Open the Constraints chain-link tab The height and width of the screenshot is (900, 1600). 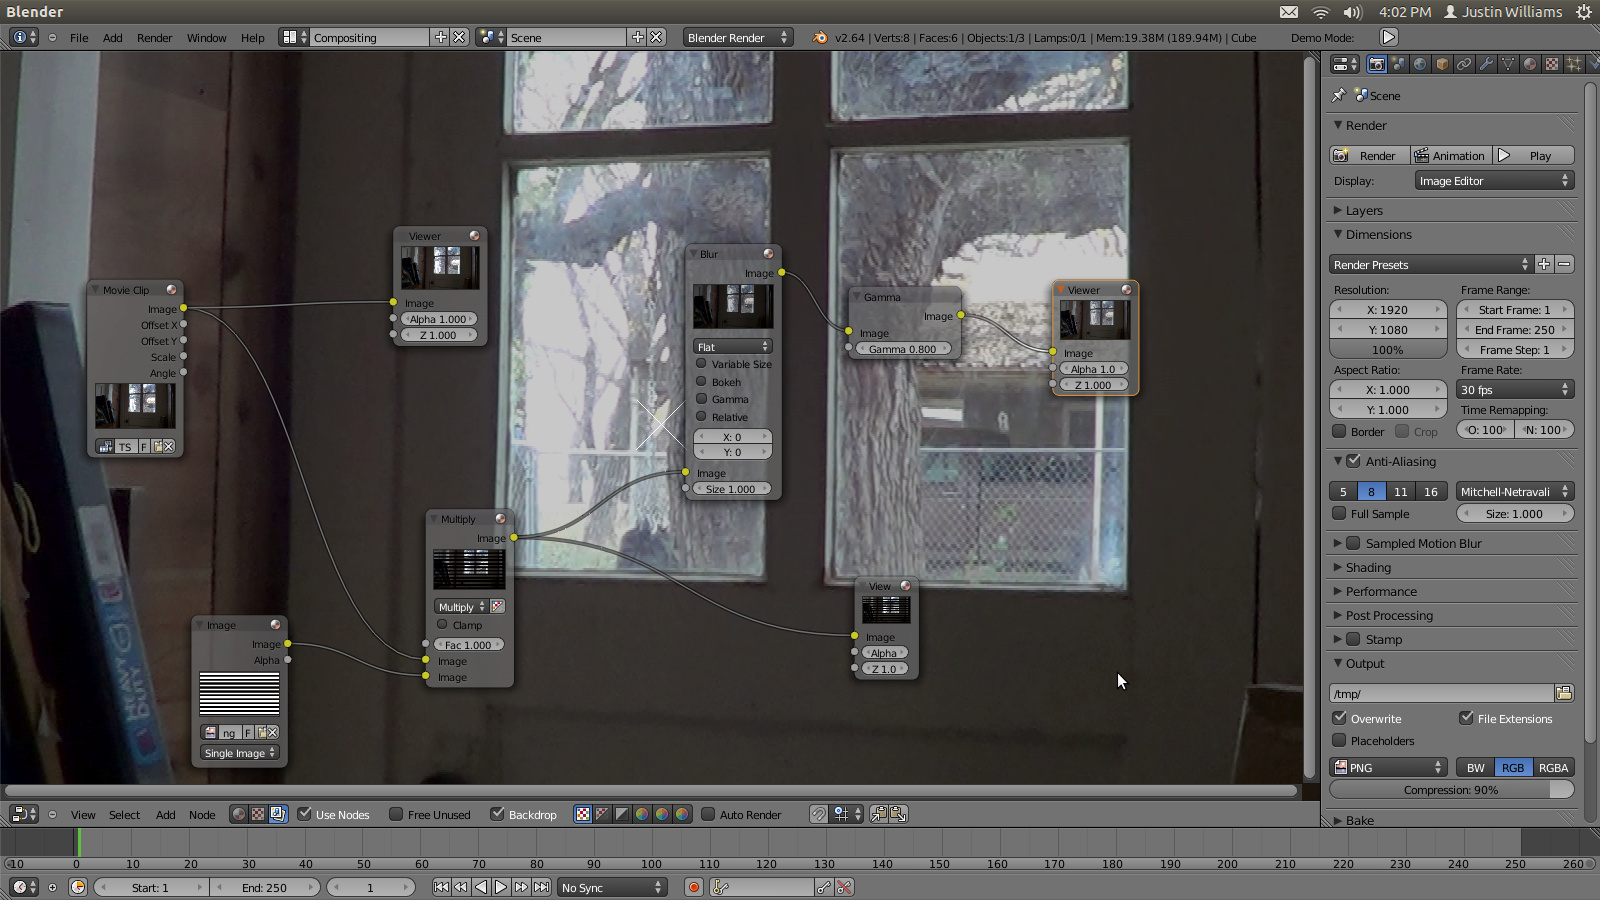tap(1464, 64)
